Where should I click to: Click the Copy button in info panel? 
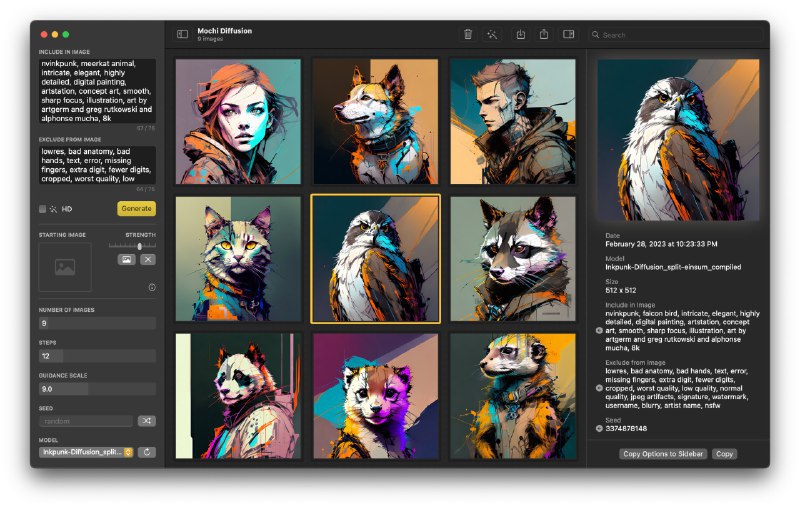724,454
